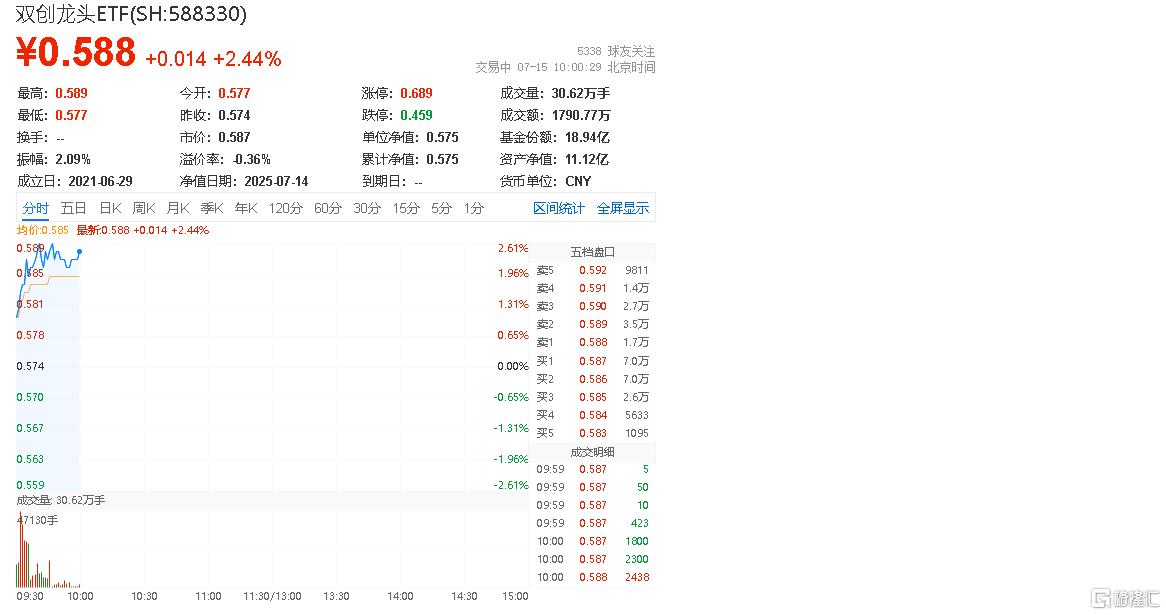Select the 卖2 row at 0.589

(593, 324)
